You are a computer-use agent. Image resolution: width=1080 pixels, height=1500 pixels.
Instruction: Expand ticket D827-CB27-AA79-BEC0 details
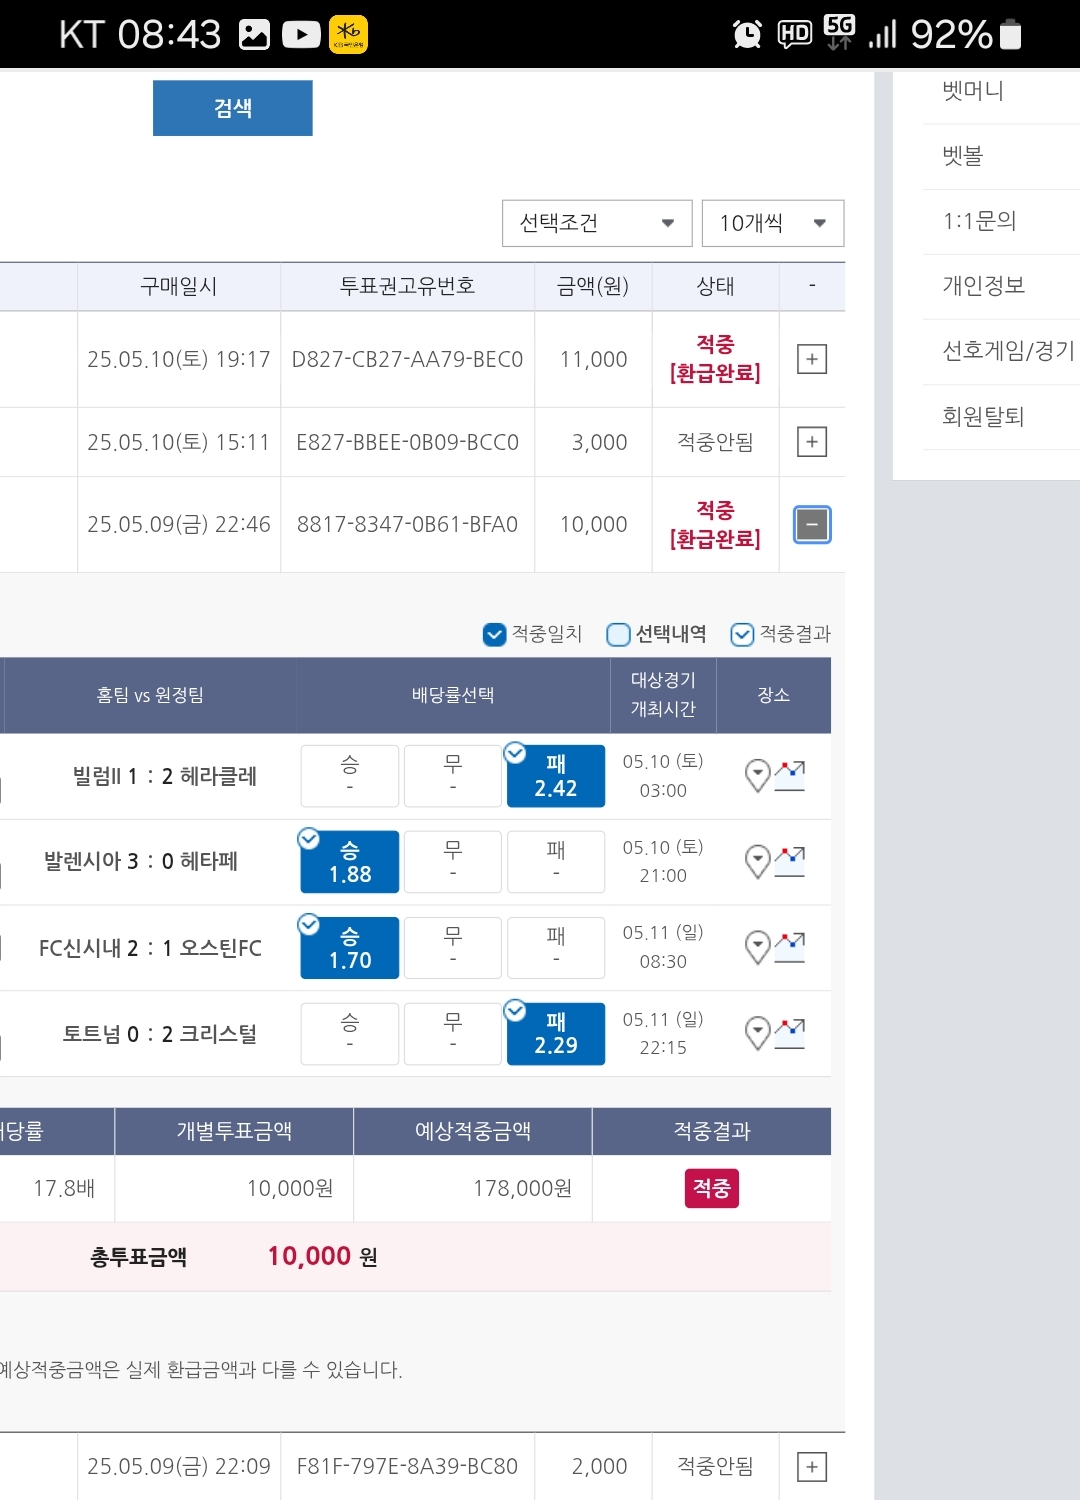click(x=812, y=359)
